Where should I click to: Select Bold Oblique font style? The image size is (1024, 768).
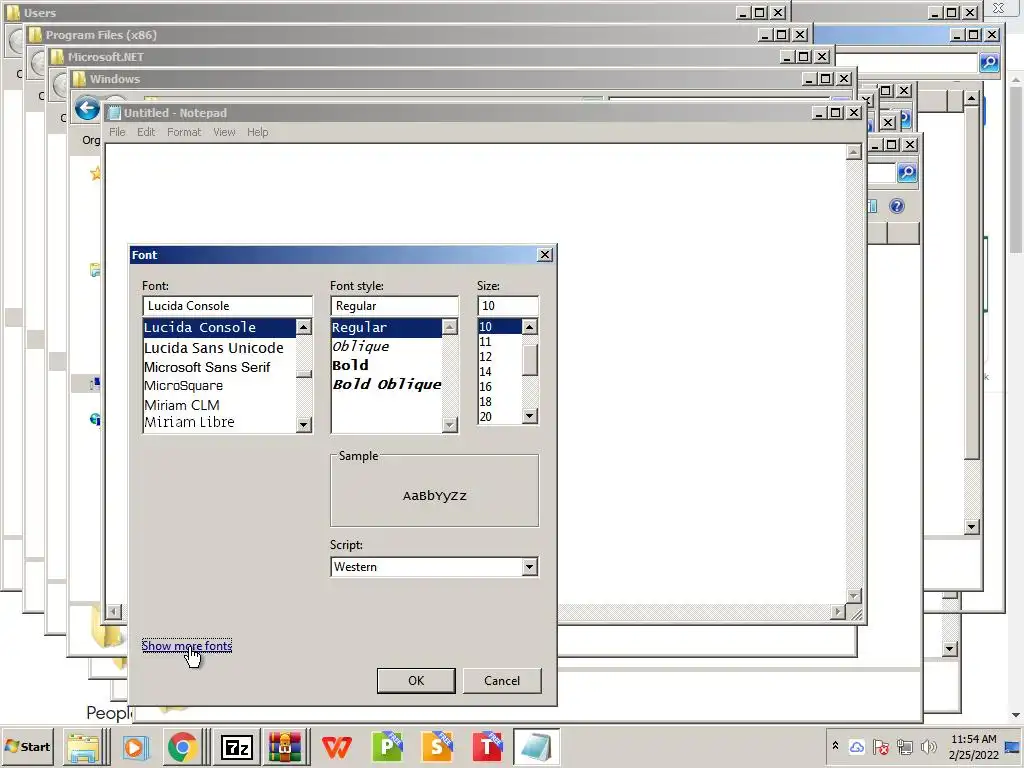click(x=386, y=384)
